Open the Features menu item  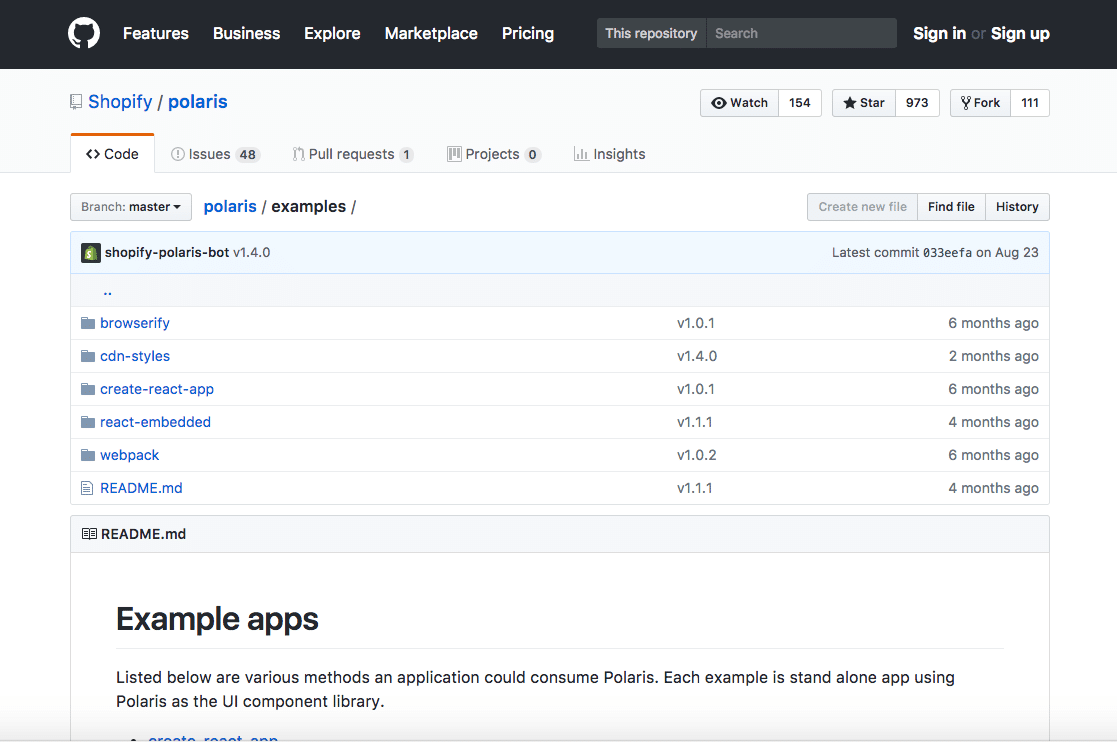[155, 33]
